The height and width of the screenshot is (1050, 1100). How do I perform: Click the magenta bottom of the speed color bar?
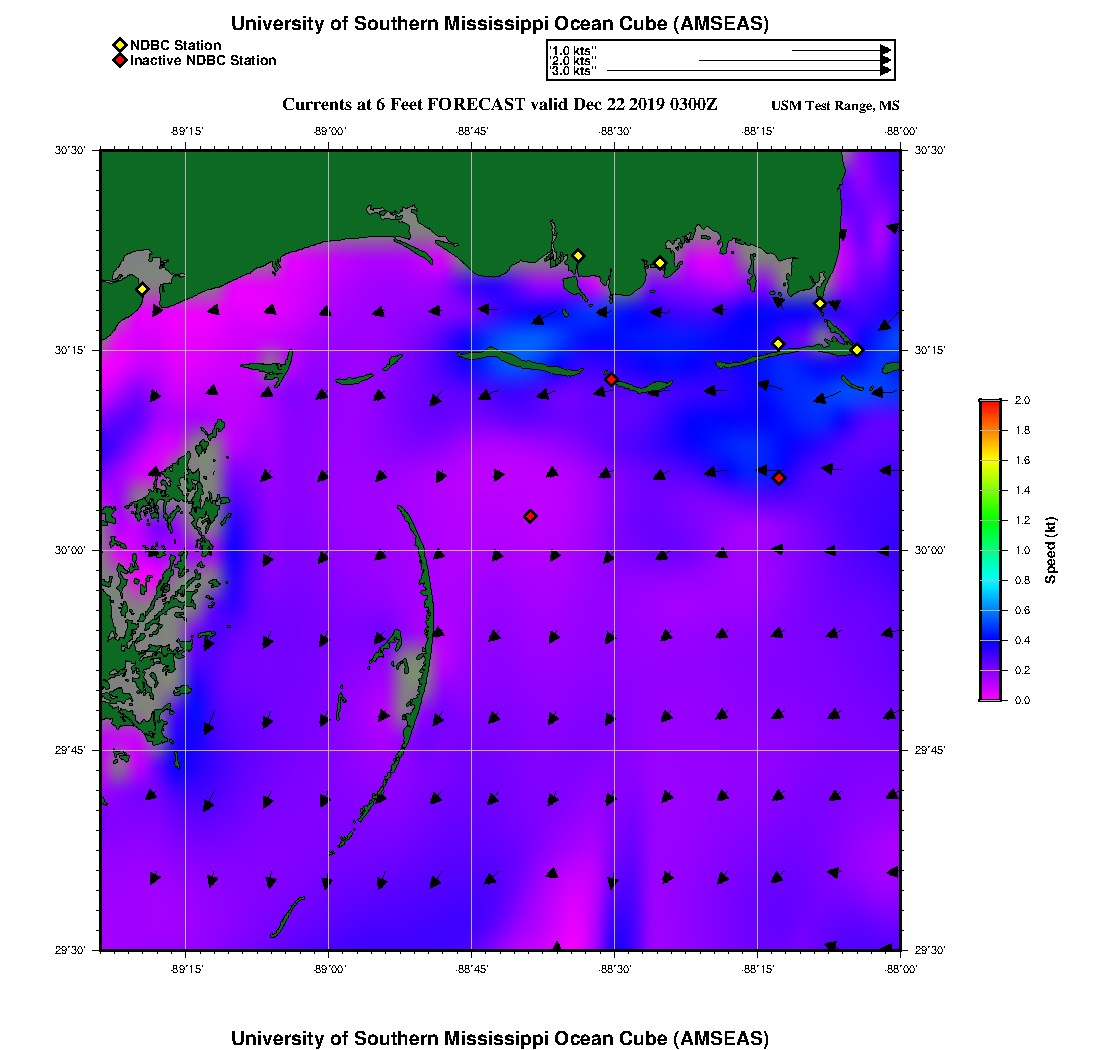point(989,694)
